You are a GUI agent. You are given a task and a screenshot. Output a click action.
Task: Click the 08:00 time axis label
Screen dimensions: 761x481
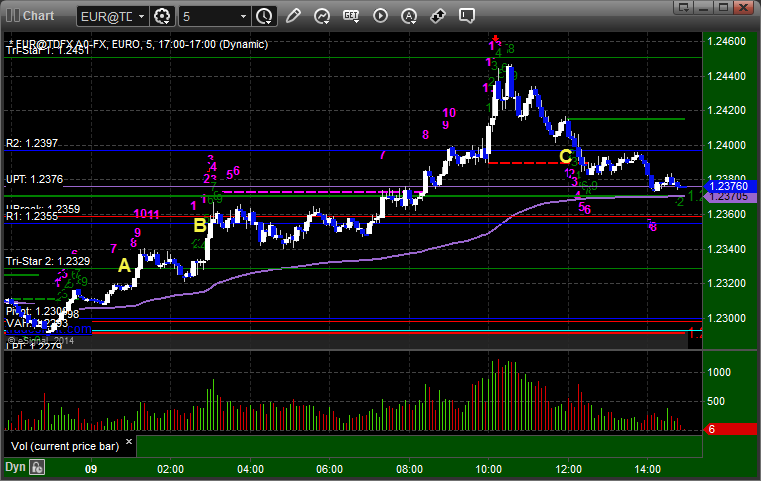[x=409, y=469]
